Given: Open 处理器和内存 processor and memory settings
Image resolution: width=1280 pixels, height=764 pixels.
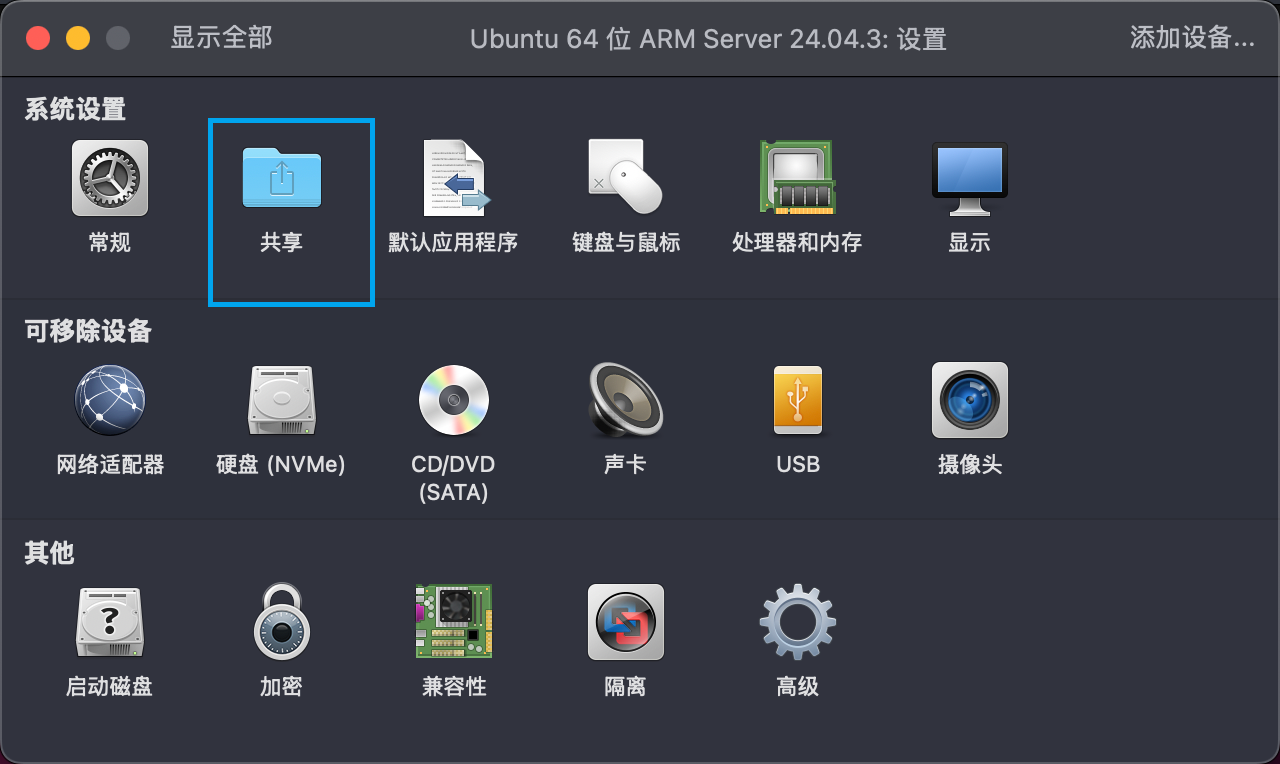Looking at the screenshot, I should tap(798, 178).
